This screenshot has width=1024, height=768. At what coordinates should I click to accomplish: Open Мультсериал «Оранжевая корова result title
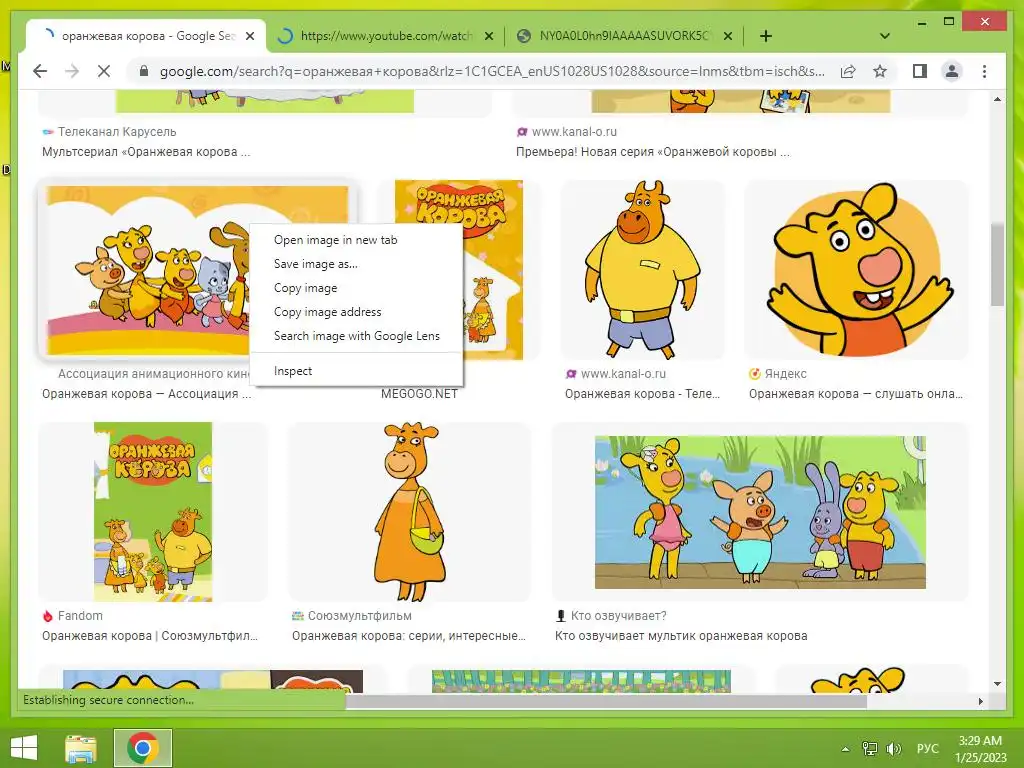click(x=146, y=152)
